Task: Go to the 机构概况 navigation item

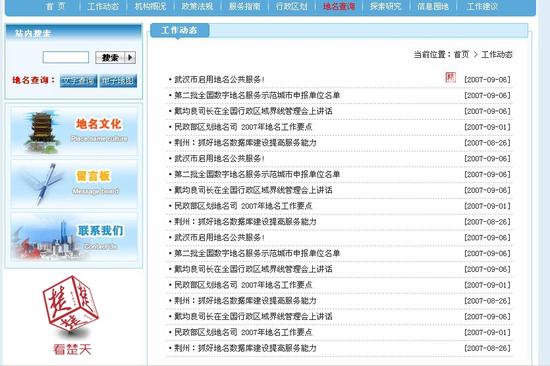Action: [x=150, y=6]
